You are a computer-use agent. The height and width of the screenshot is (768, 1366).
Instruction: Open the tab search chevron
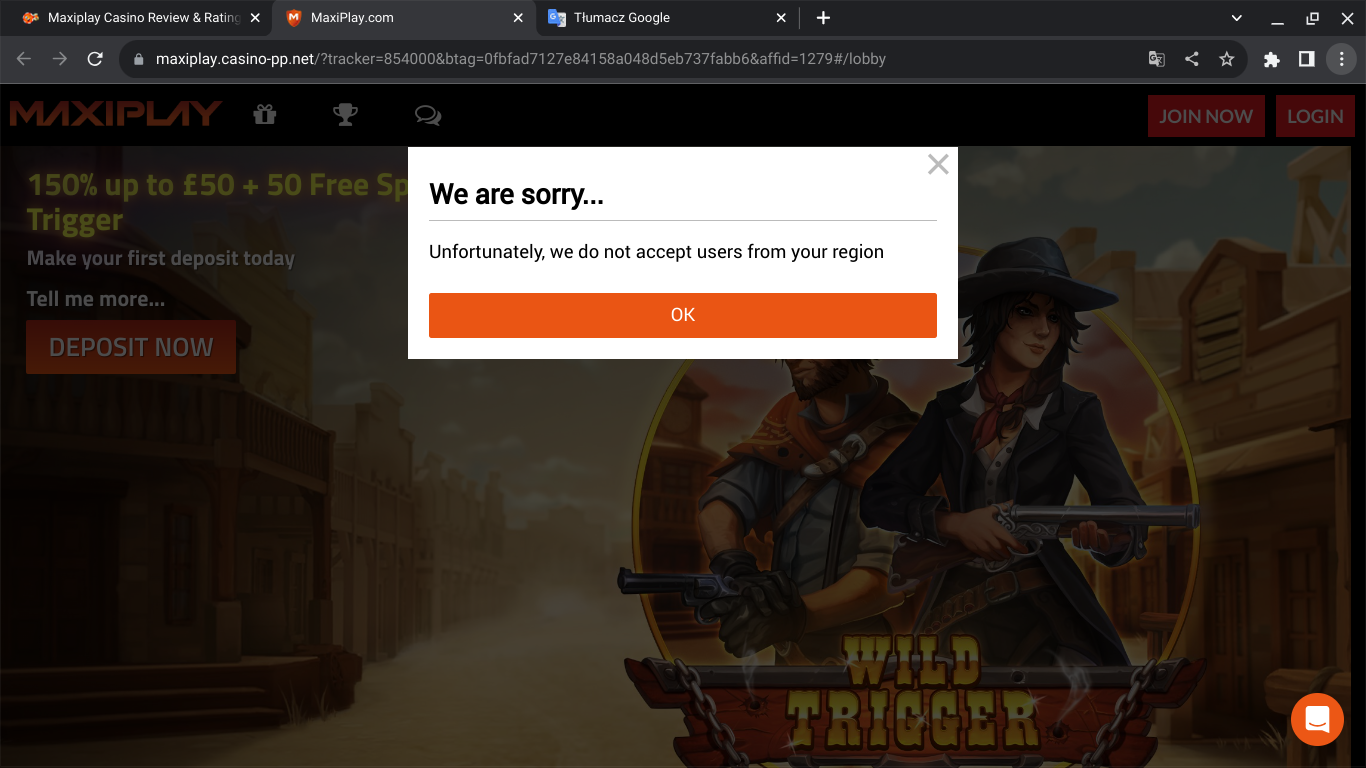point(1236,17)
